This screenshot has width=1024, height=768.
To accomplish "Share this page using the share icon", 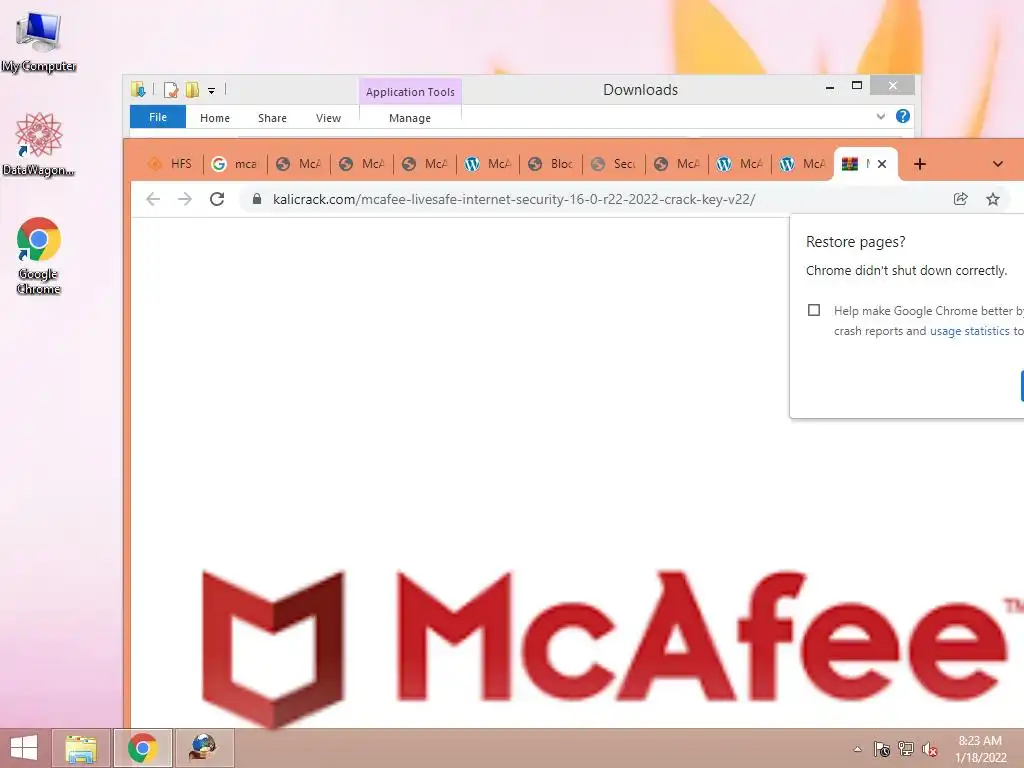I will (960, 199).
